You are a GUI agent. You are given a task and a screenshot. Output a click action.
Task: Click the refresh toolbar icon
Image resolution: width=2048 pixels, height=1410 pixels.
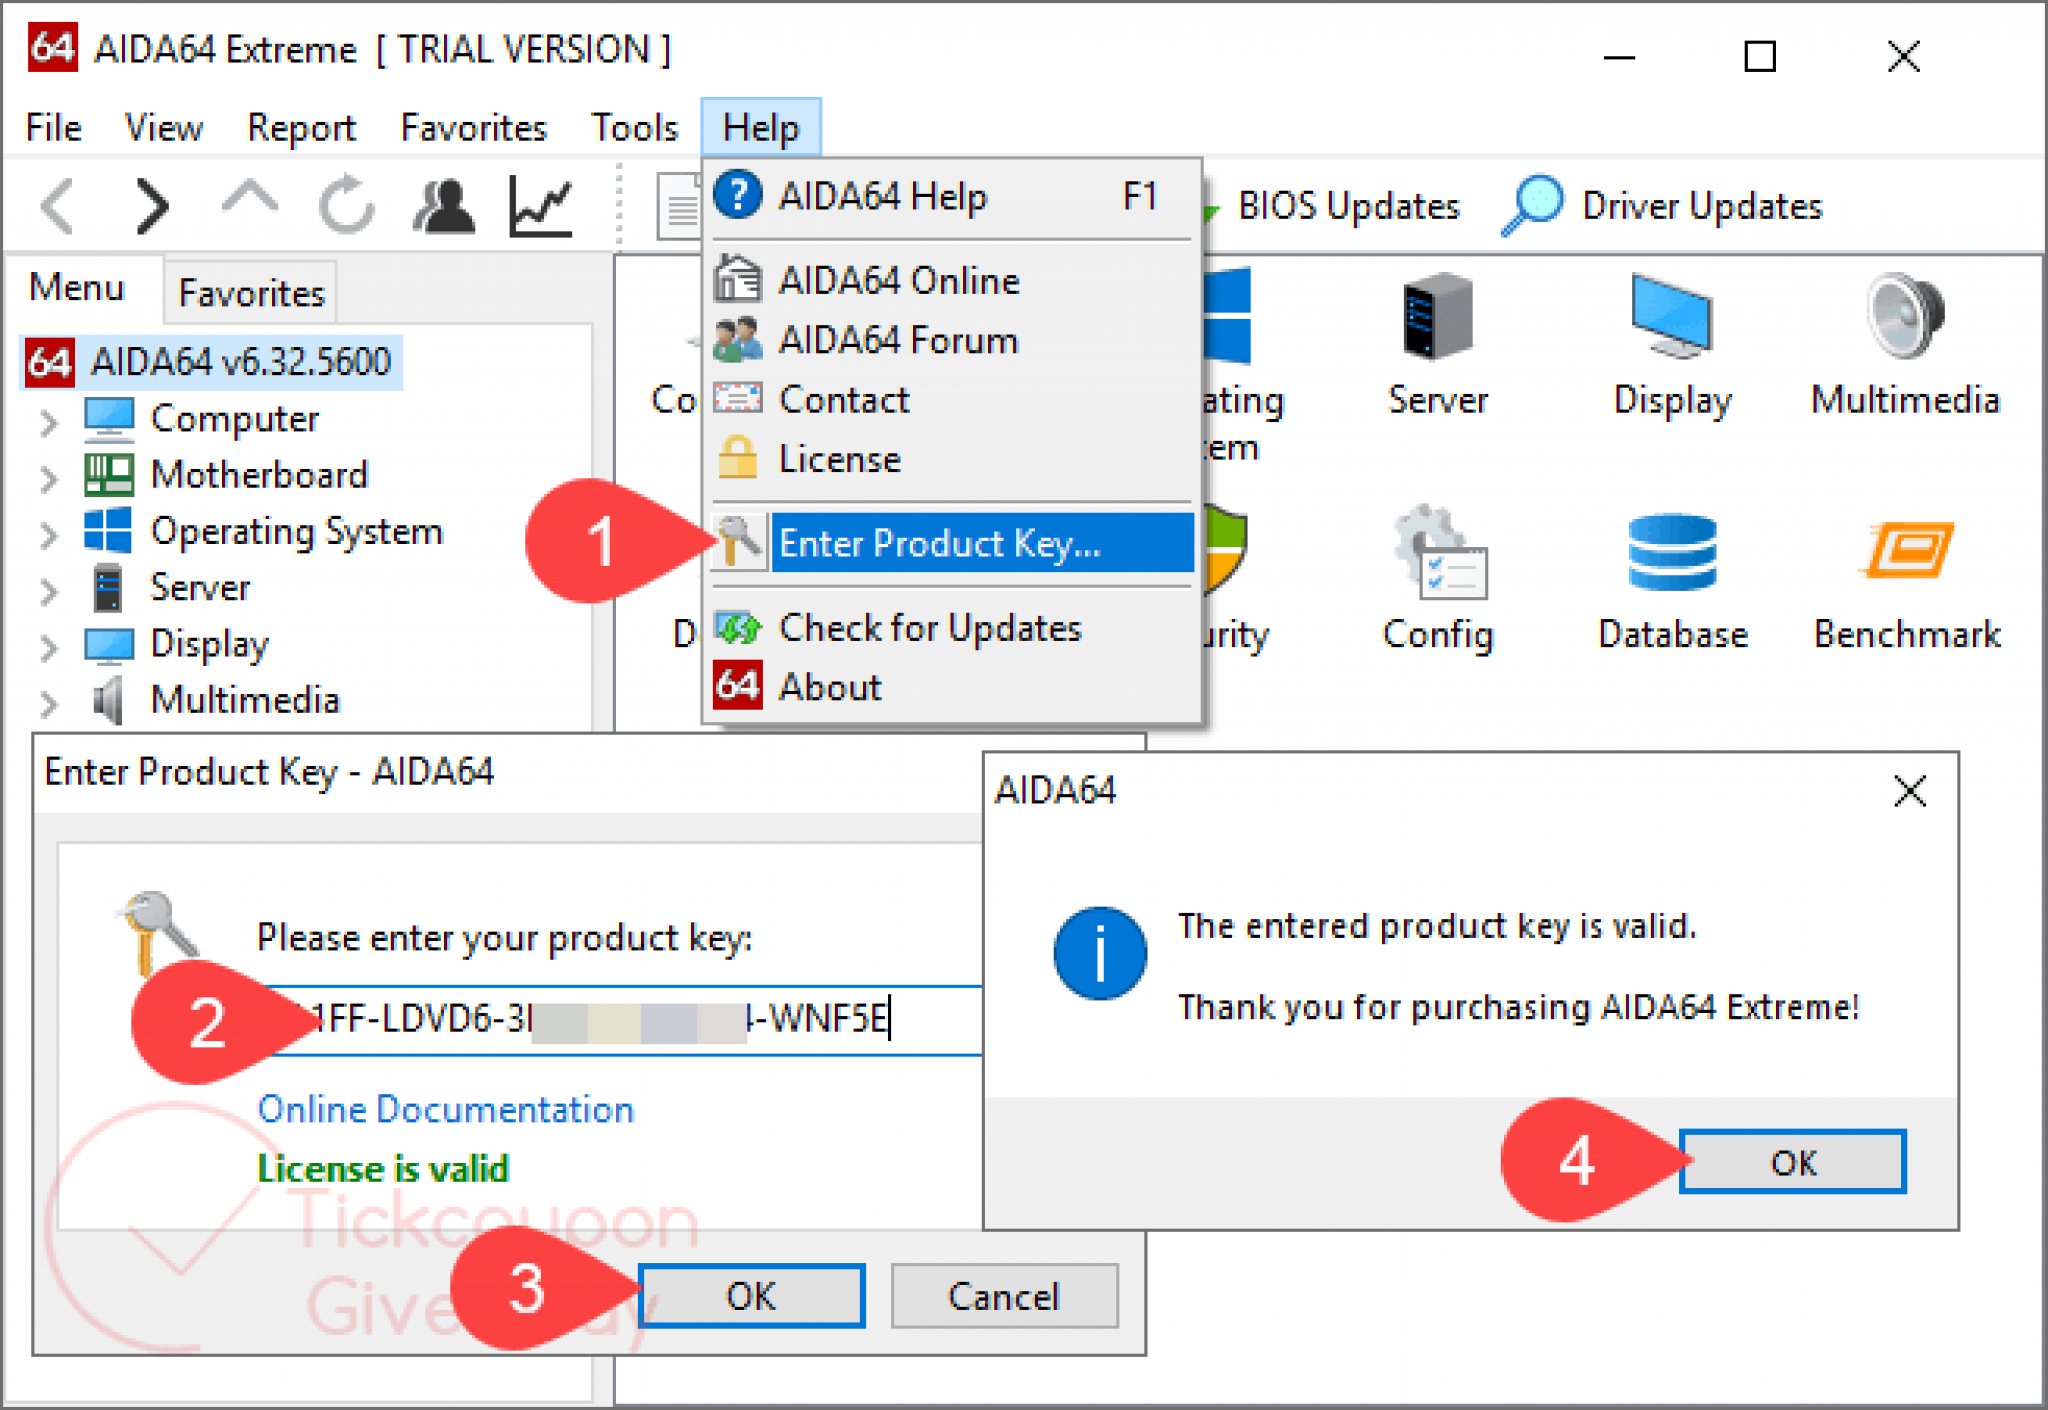346,206
